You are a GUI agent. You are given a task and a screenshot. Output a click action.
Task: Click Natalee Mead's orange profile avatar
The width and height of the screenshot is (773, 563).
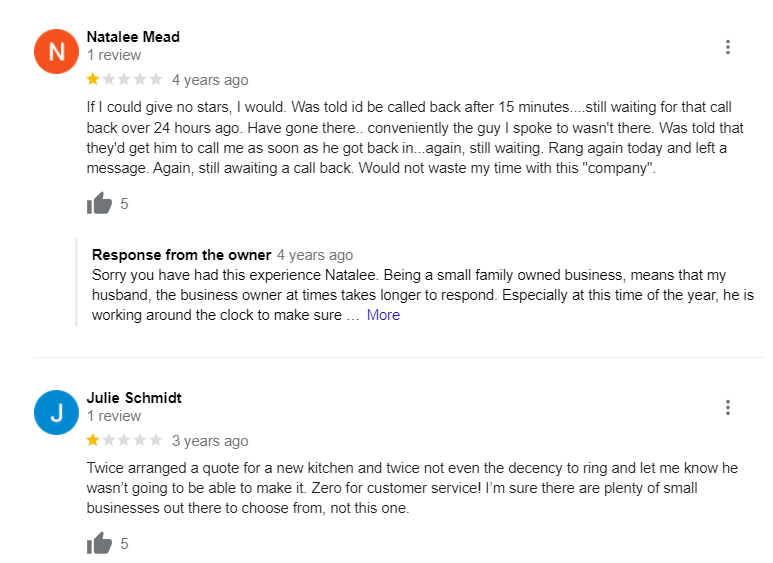click(x=56, y=52)
